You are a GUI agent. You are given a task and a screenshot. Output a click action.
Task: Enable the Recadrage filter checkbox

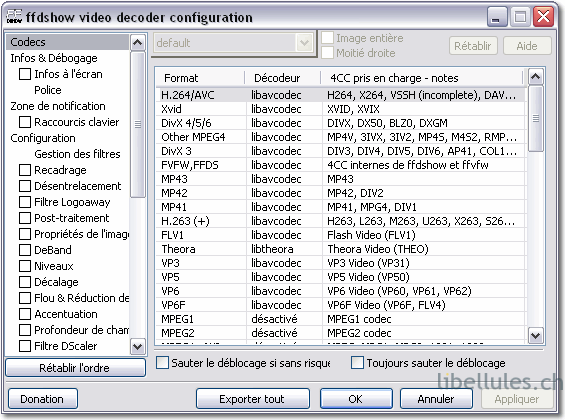point(25,170)
